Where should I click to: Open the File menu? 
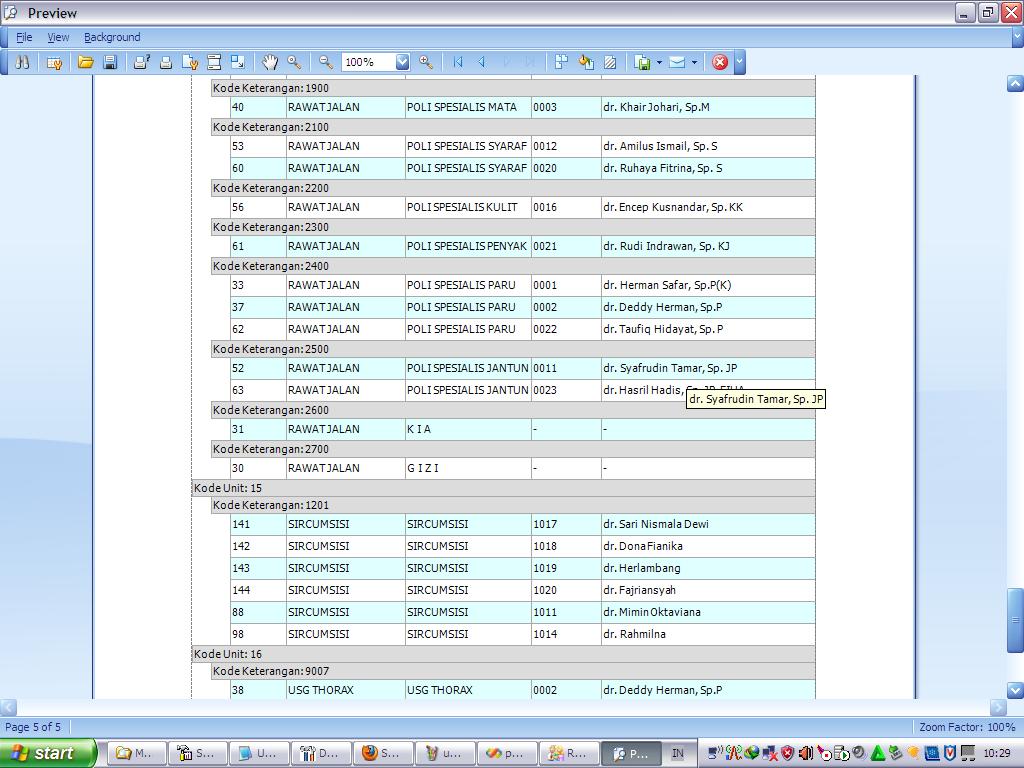pos(24,37)
